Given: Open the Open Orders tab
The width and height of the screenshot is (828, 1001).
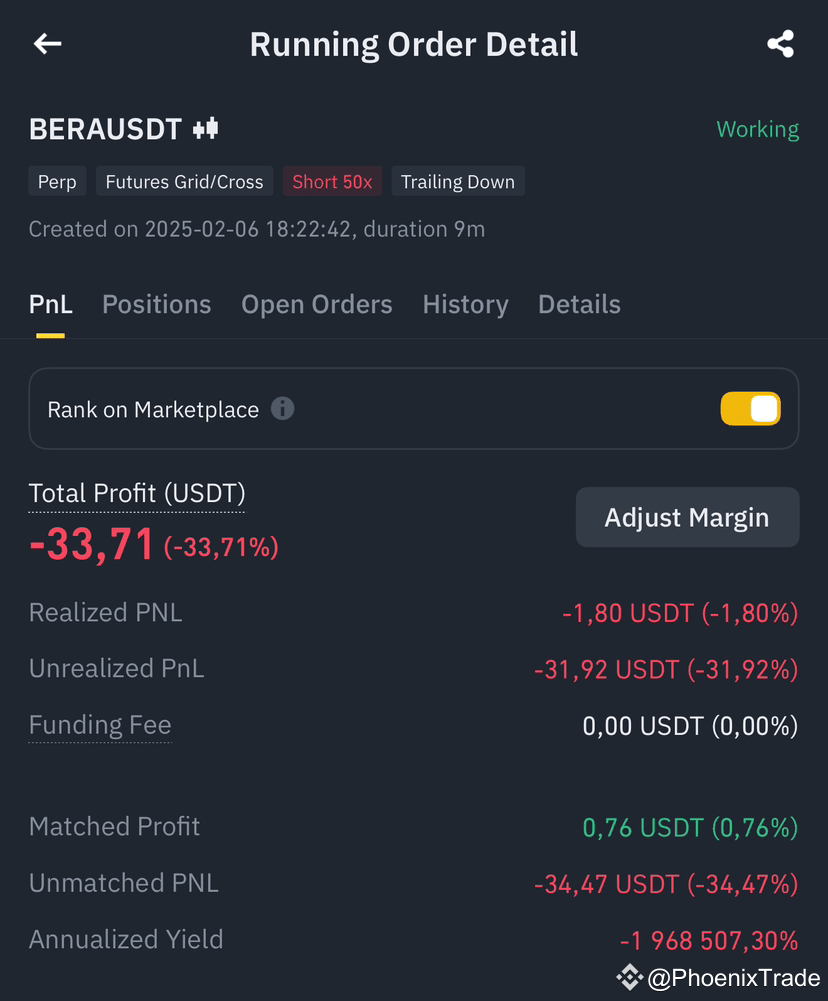Looking at the screenshot, I should (x=317, y=305).
